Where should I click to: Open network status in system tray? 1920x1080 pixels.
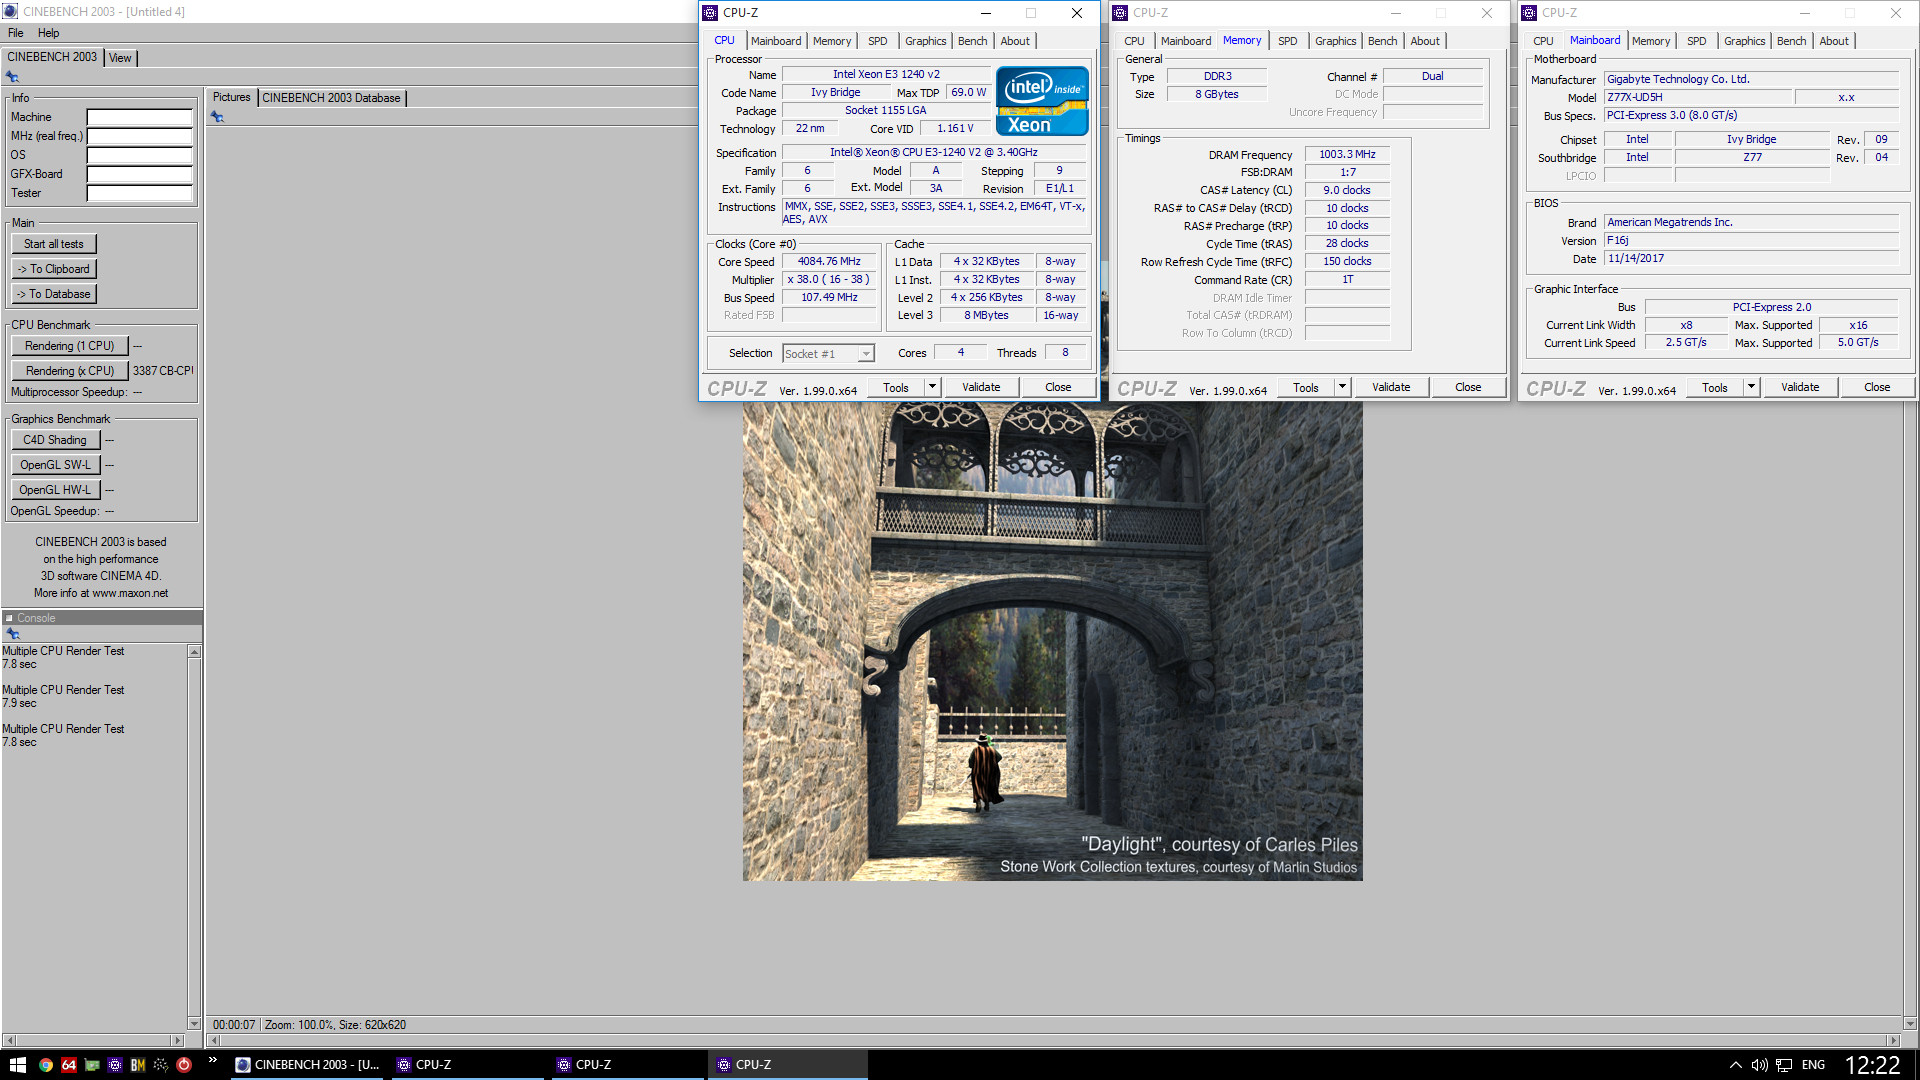click(1784, 1065)
